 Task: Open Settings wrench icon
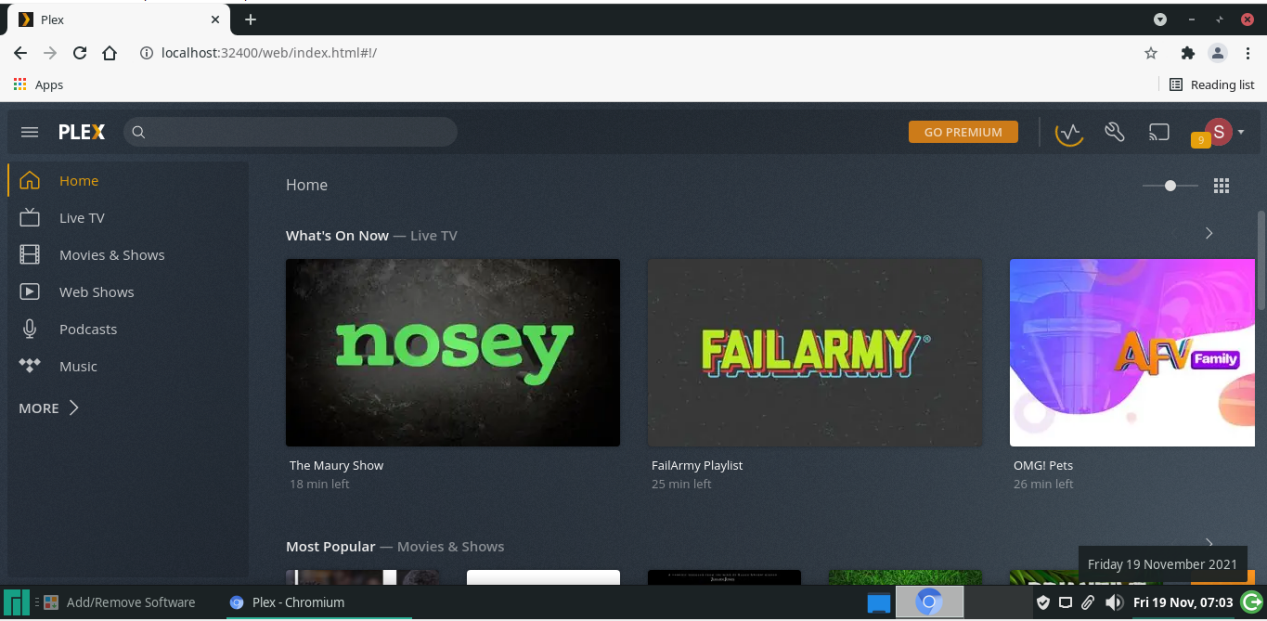[1115, 132]
